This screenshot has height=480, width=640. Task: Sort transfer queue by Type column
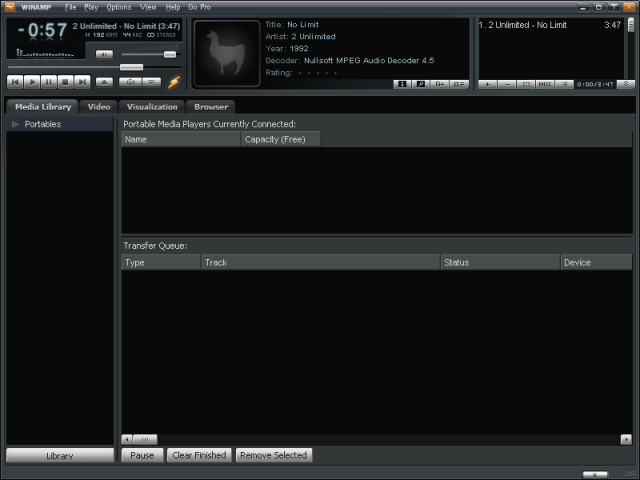(162, 262)
